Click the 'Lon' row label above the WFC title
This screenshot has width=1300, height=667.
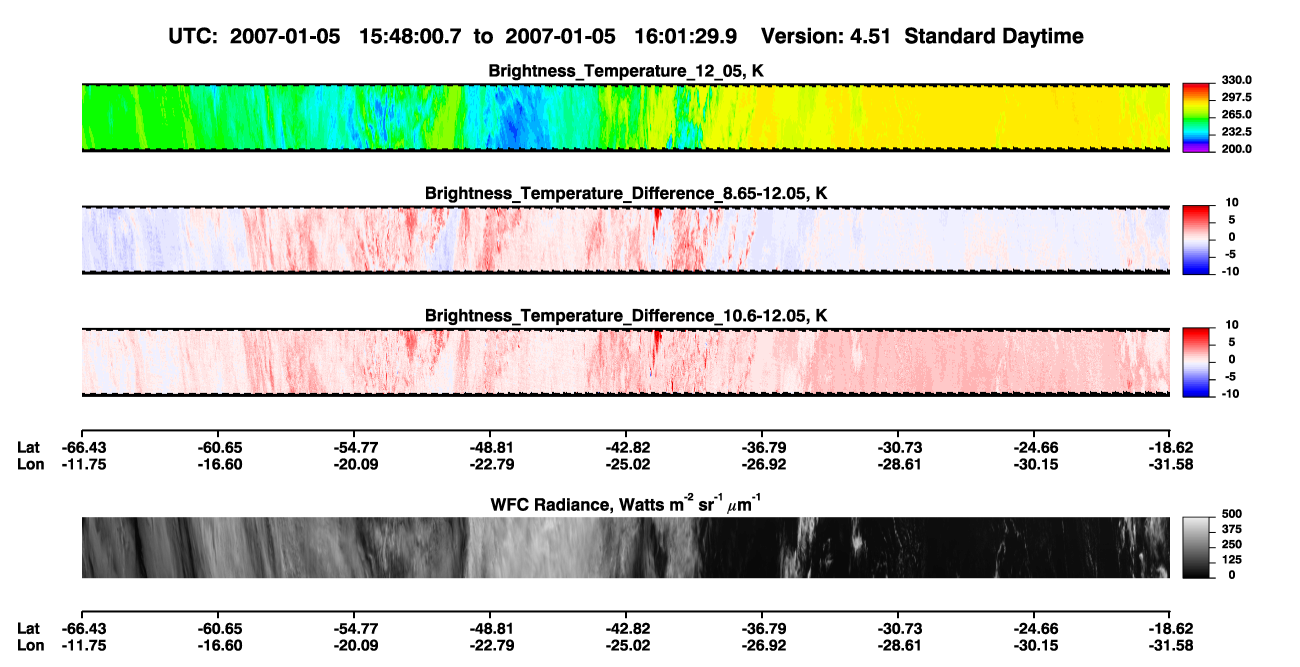click(x=30, y=465)
